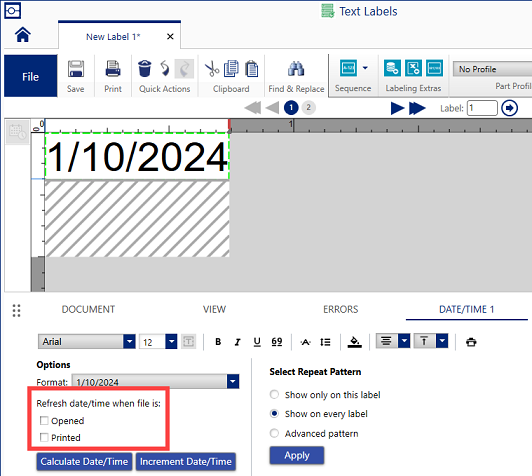The width and height of the screenshot is (532, 476).
Task: Click the third Labeling Extras icon
Action: click(435, 68)
